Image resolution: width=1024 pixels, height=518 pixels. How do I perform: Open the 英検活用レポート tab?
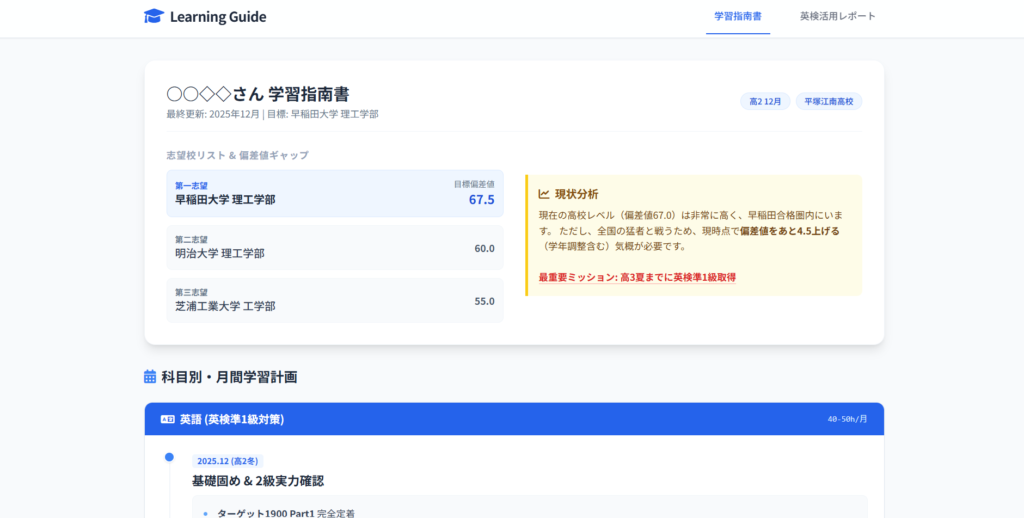tap(837, 16)
